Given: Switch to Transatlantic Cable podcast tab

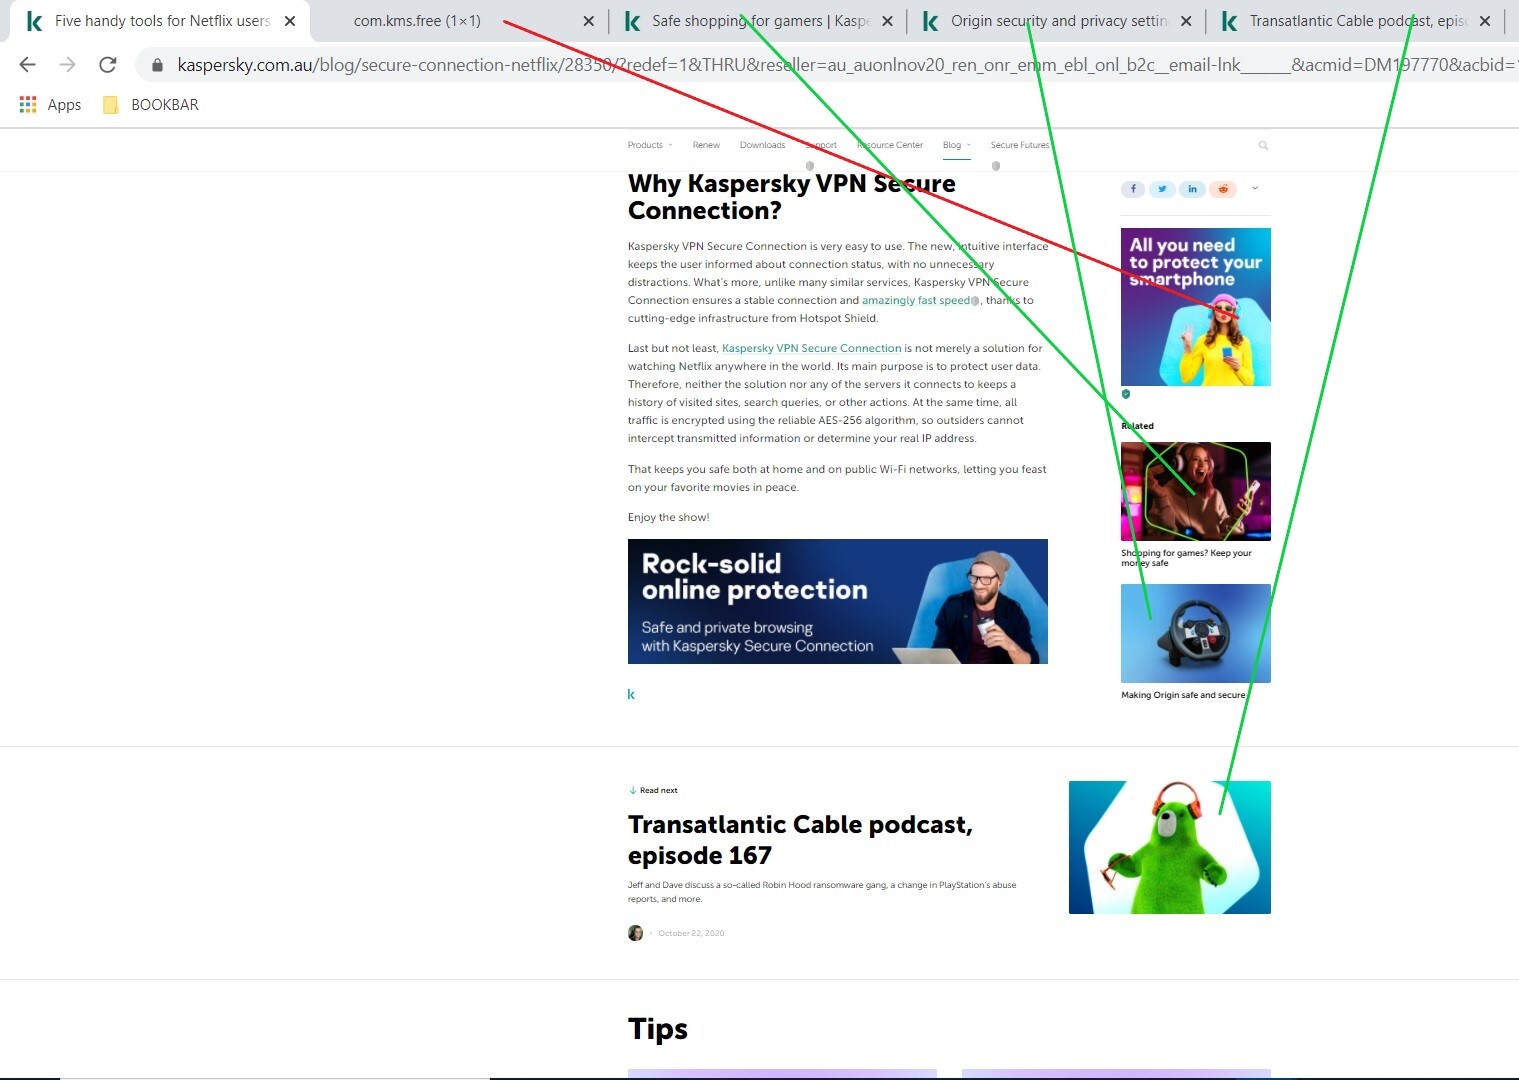Looking at the screenshot, I should (x=1357, y=21).
